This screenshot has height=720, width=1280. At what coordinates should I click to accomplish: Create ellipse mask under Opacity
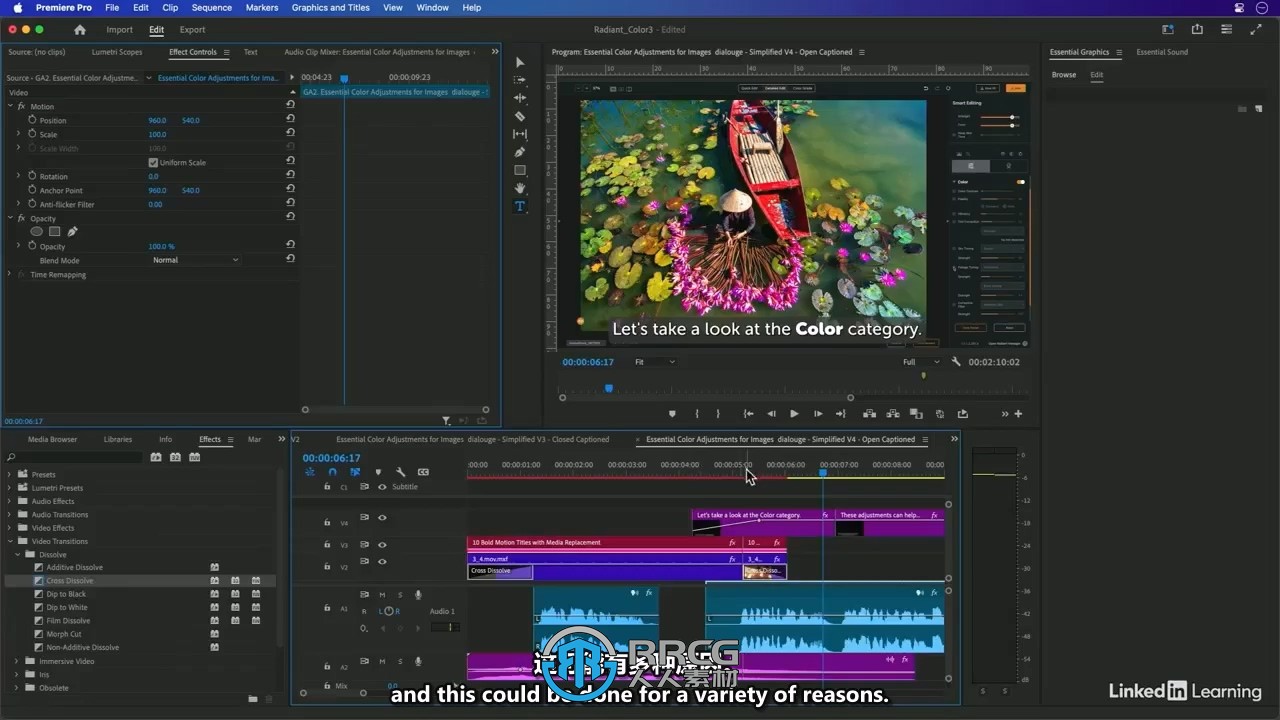(x=37, y=231)
